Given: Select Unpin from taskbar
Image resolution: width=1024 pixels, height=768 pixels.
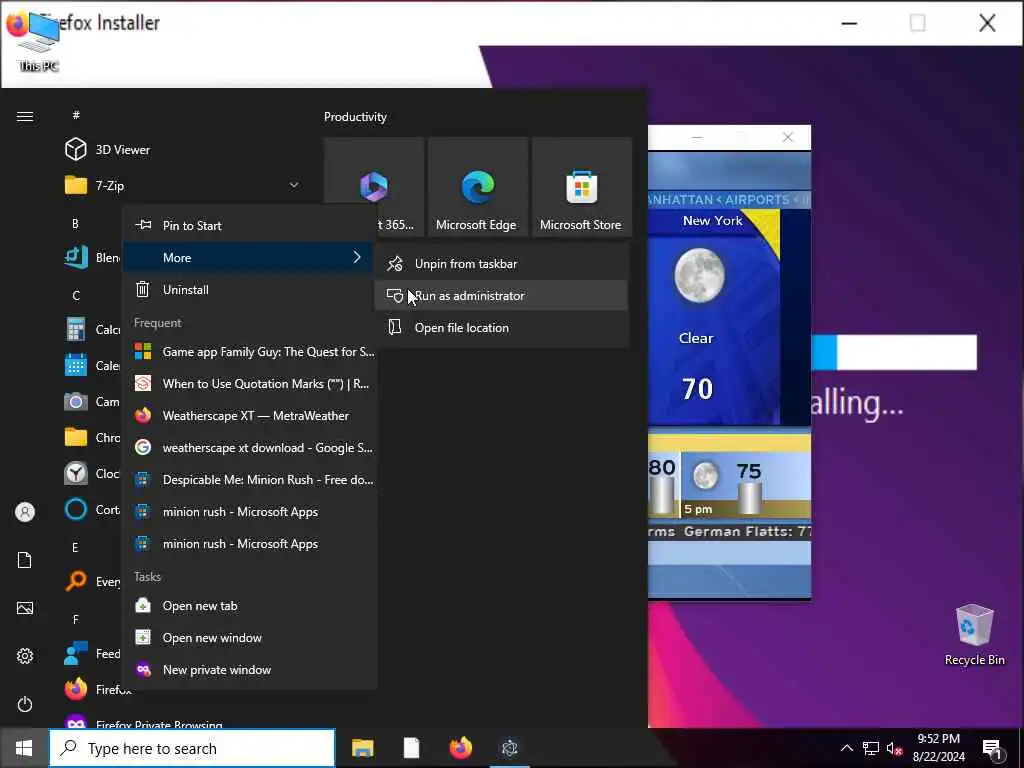Looking at the screenshot, I should (502, 264).
